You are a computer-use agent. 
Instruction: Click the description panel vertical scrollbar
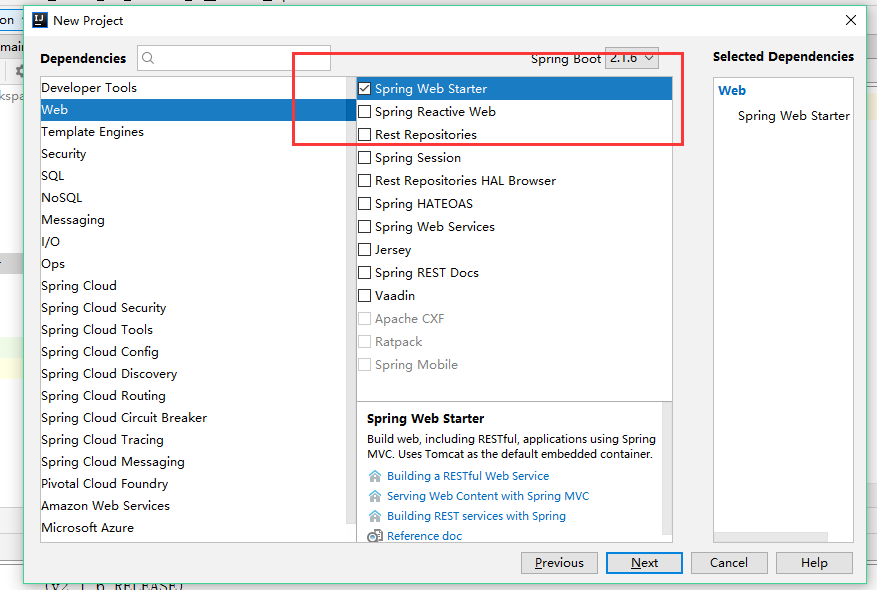coord(667,469)
